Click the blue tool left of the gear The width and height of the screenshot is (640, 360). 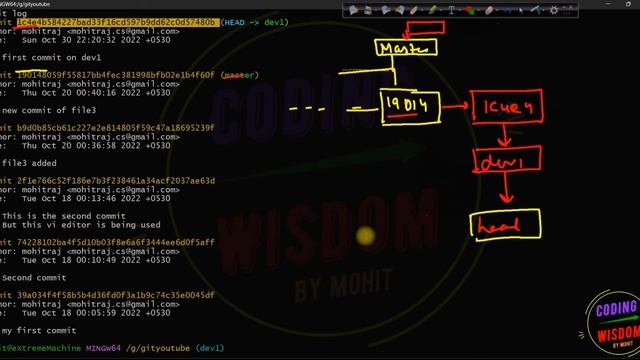tap(536, 10)
